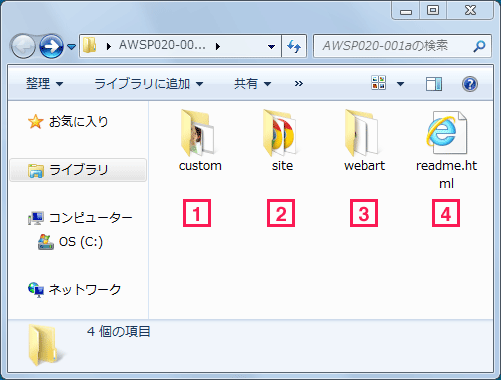Toggle the preview pane button
The width and height of the screenshot is (501, 380).
point(434,84)
